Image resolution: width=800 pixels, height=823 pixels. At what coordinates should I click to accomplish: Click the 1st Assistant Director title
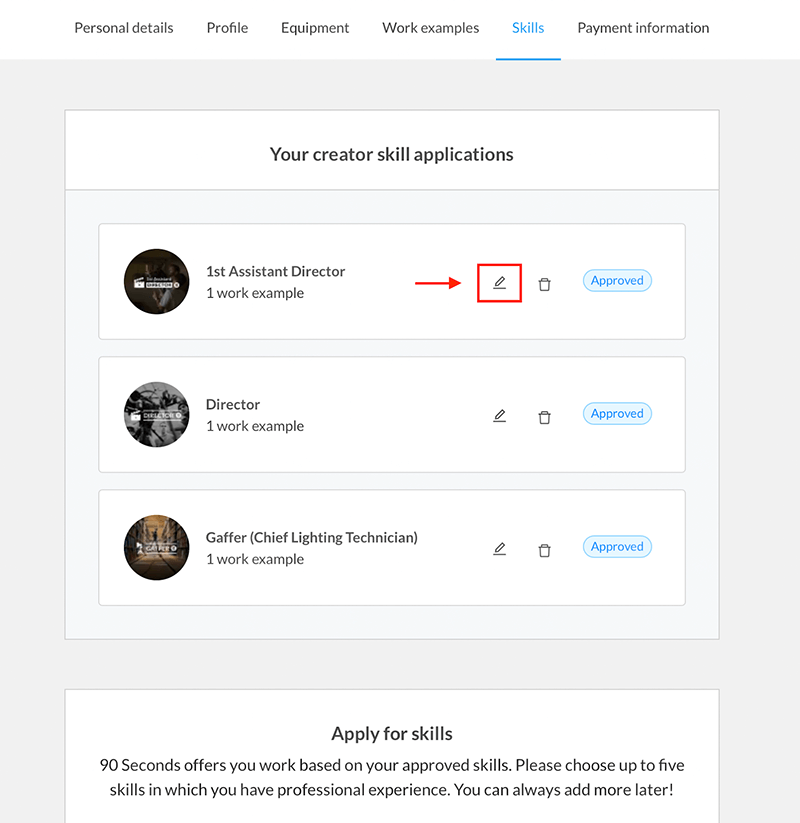(275, 271)
